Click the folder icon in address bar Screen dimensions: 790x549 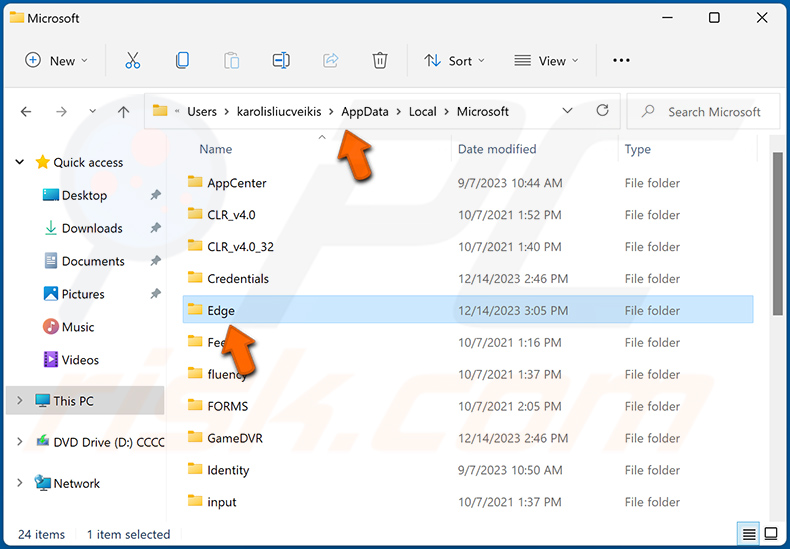coord(160,110)
